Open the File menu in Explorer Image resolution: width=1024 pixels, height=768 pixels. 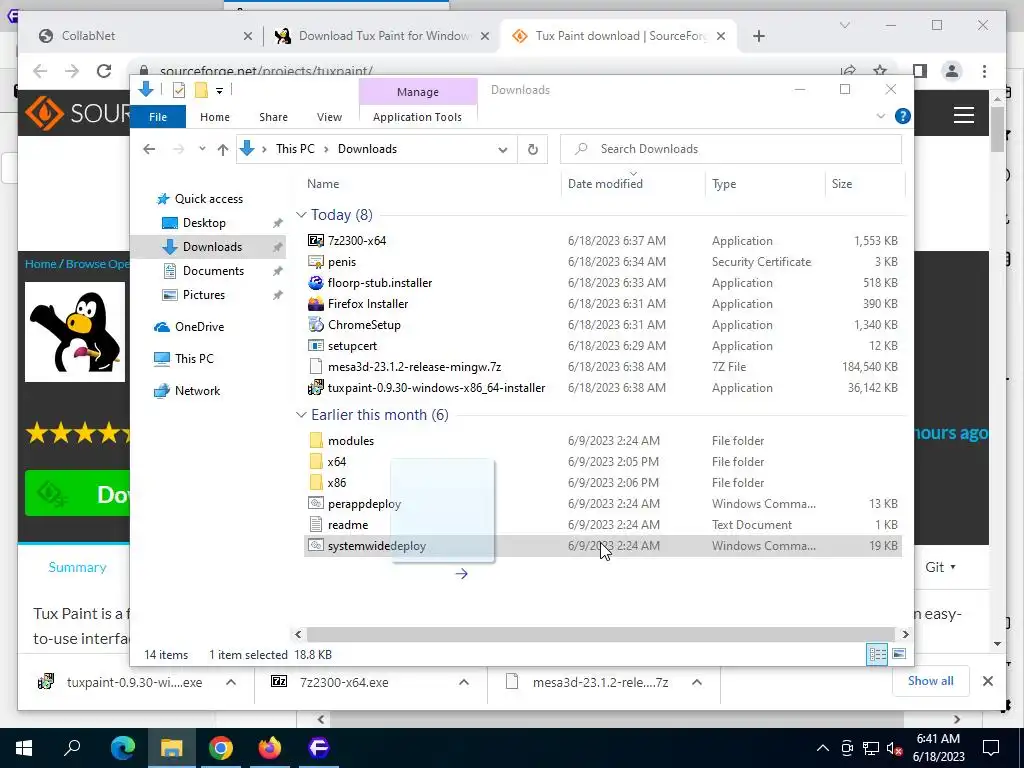point(158,117)
